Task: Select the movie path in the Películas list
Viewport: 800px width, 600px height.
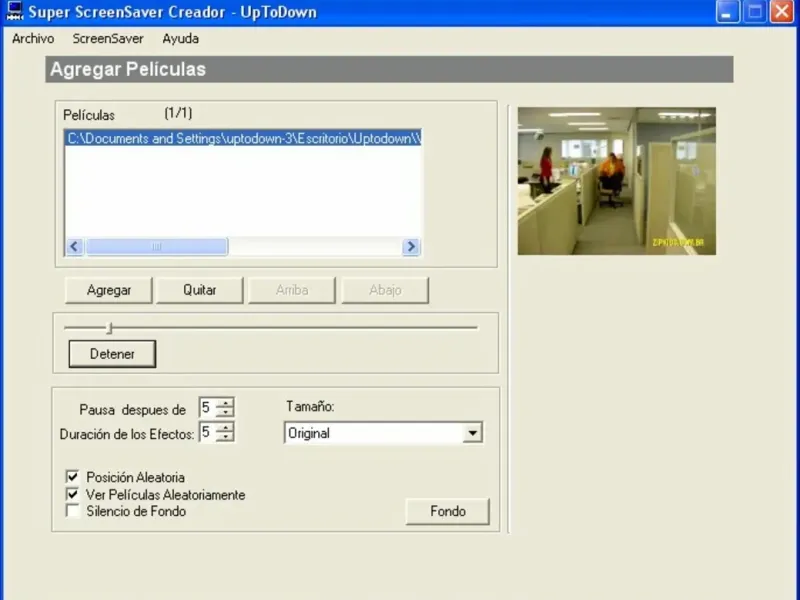Action: tap(243, 139)
